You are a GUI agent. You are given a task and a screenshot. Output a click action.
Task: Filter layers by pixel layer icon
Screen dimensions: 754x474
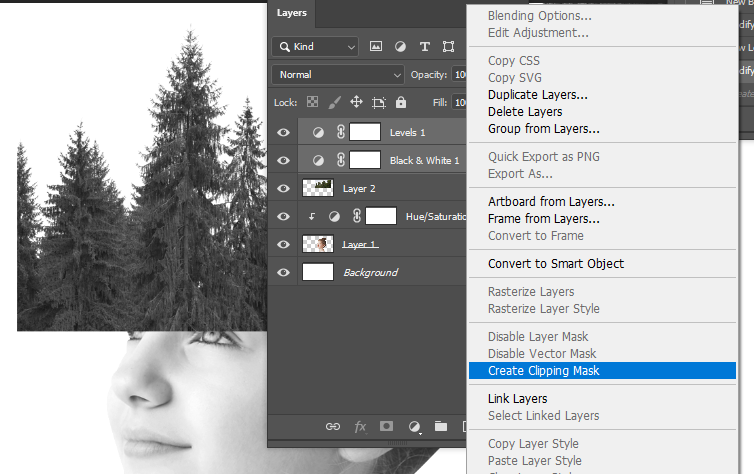tap(376, 46)
